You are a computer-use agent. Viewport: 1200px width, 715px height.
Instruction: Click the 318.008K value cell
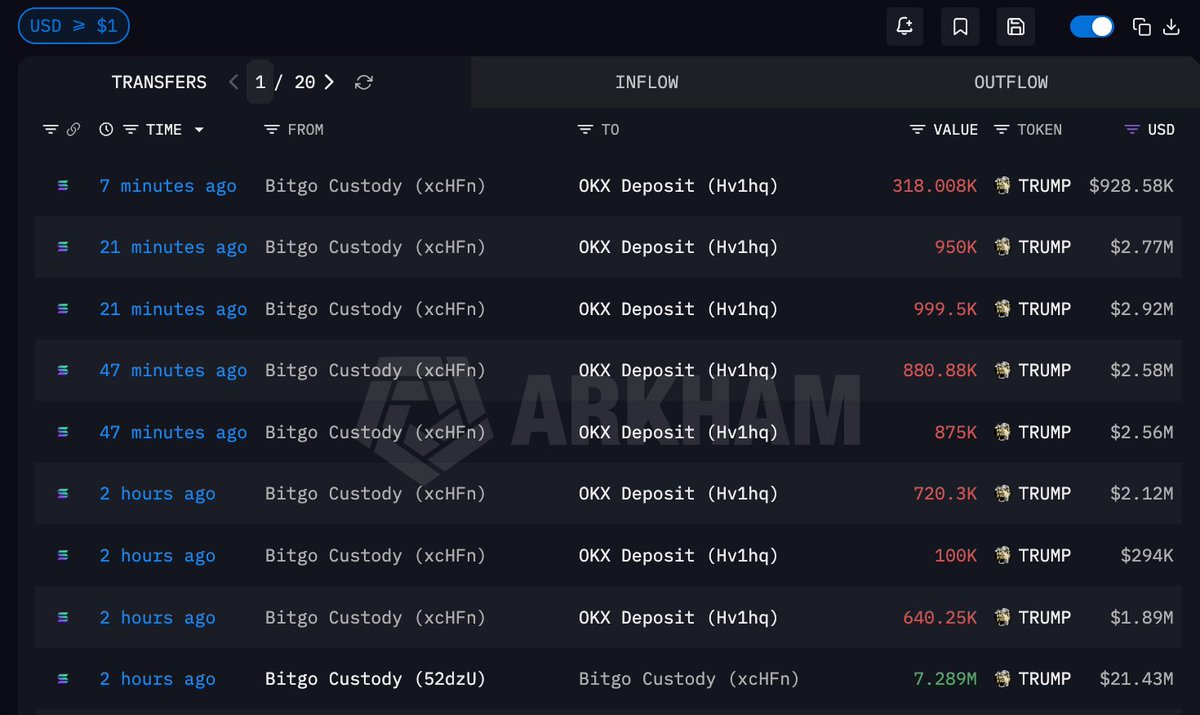(x=935, y=186)
